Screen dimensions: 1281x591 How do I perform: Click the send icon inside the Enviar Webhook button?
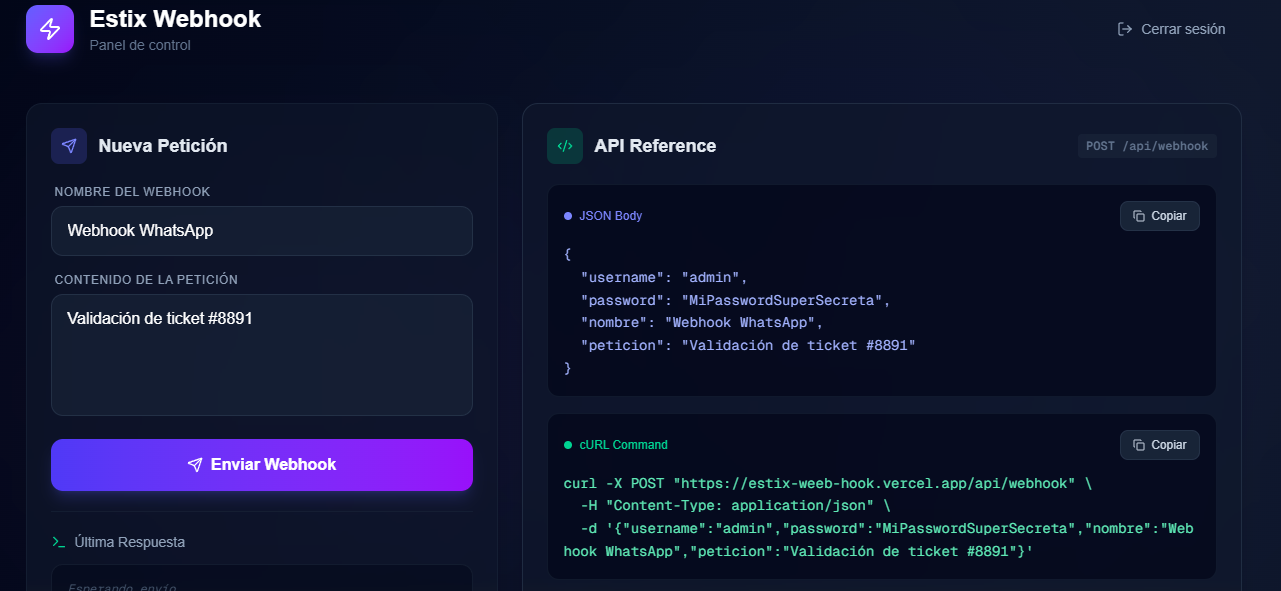coord(196,464)
